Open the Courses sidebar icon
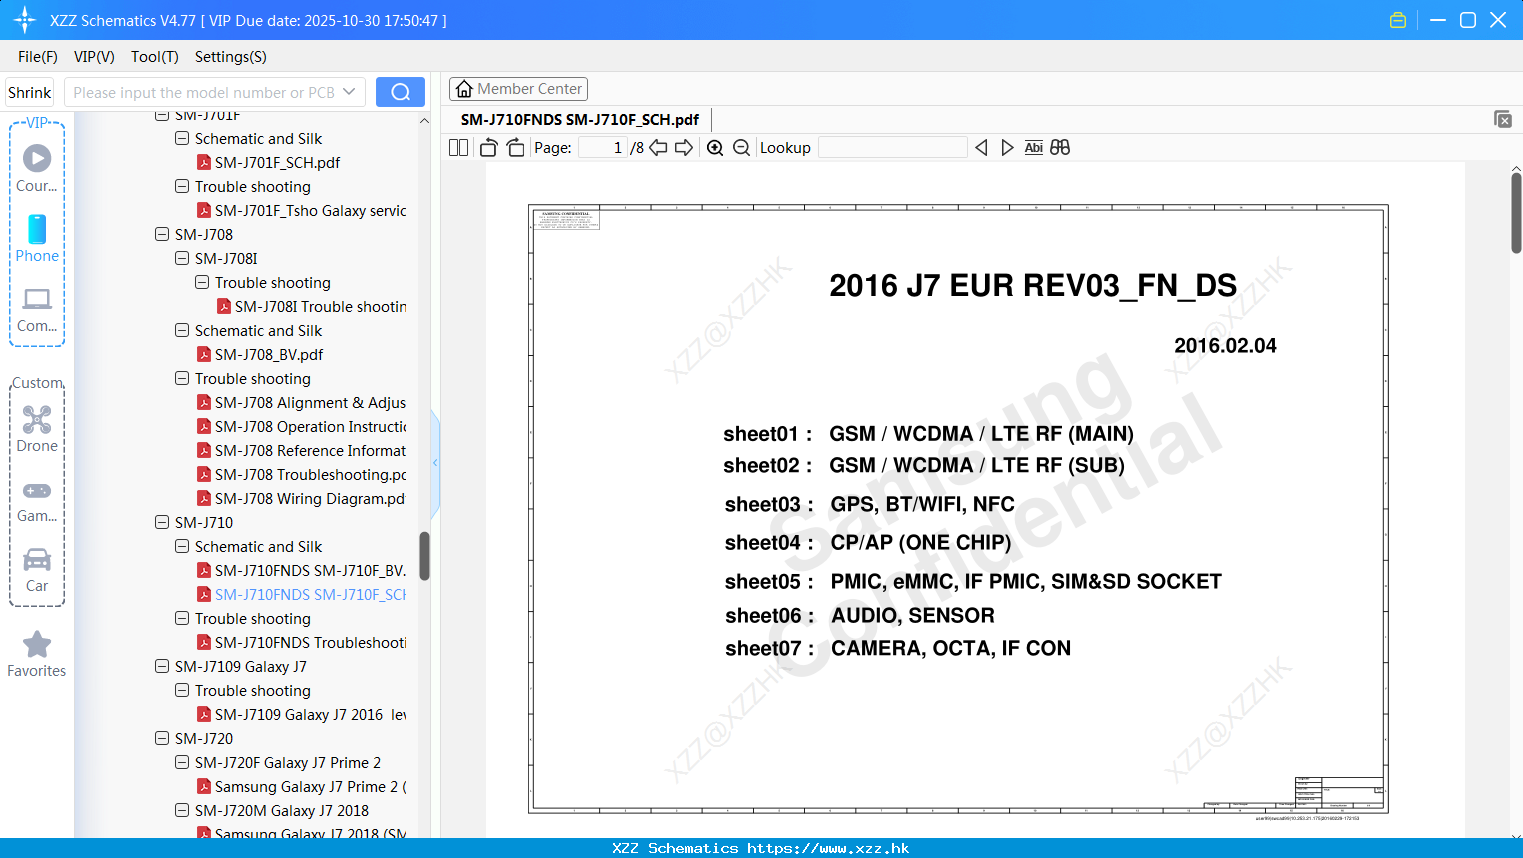 [x=37, y=169]
